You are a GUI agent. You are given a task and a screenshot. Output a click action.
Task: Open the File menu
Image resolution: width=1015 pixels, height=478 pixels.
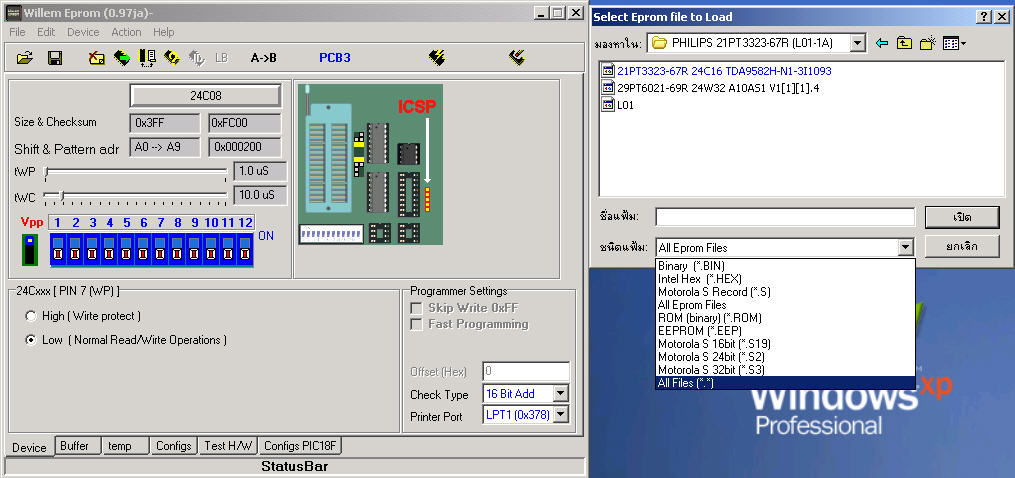(17, 32)
